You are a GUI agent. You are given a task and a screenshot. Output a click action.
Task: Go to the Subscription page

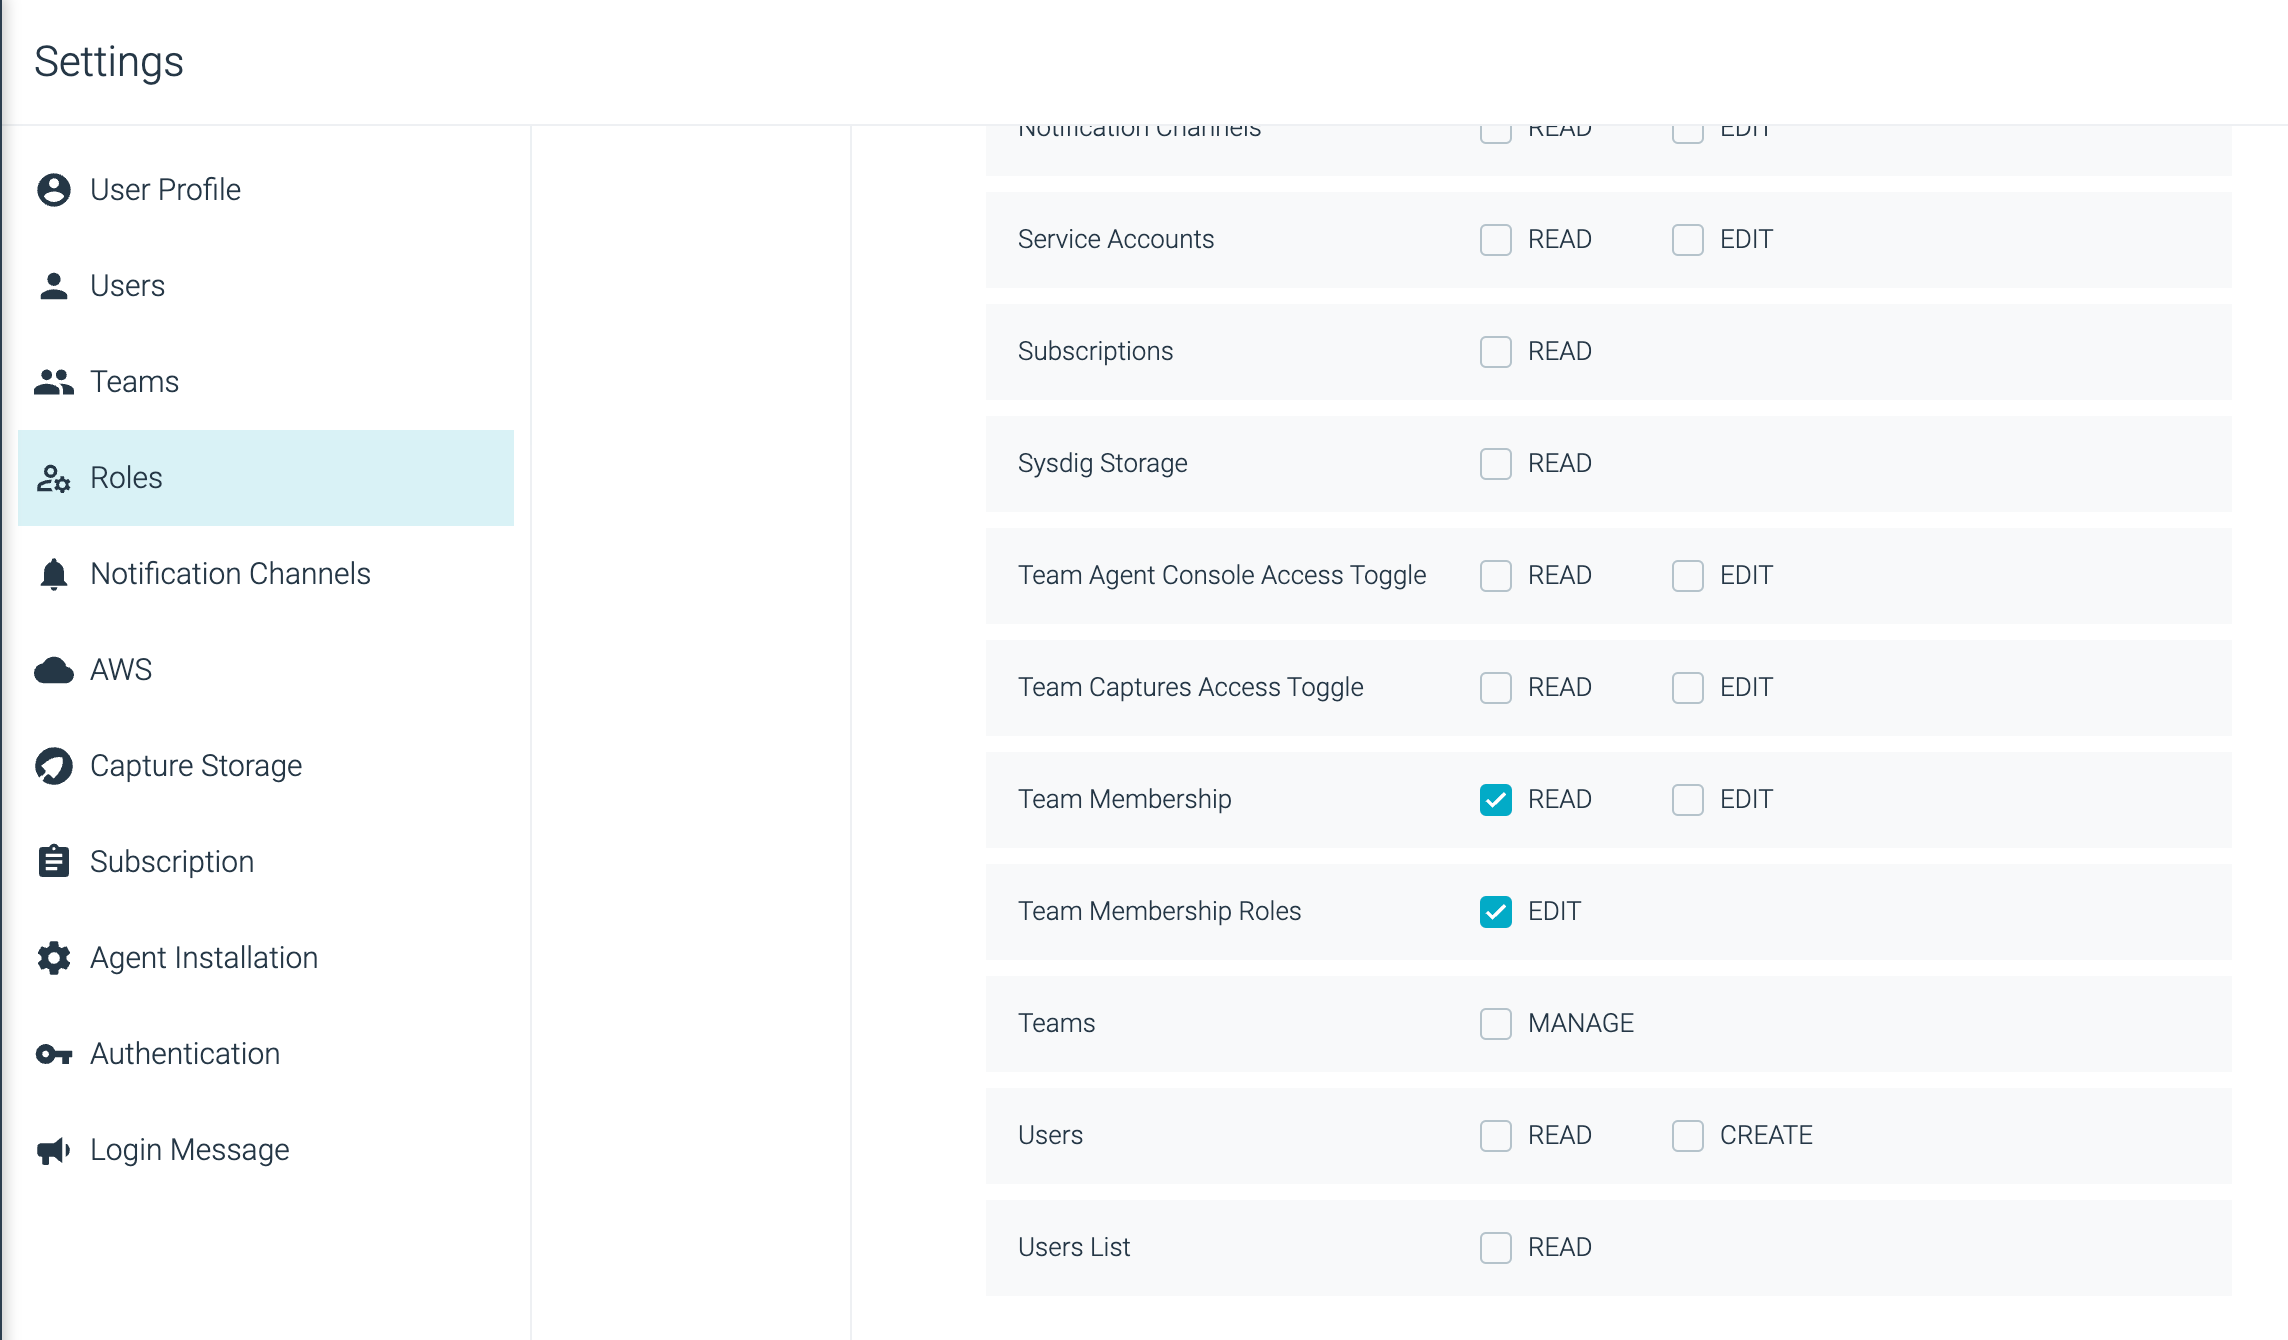[x=266, y=862]
